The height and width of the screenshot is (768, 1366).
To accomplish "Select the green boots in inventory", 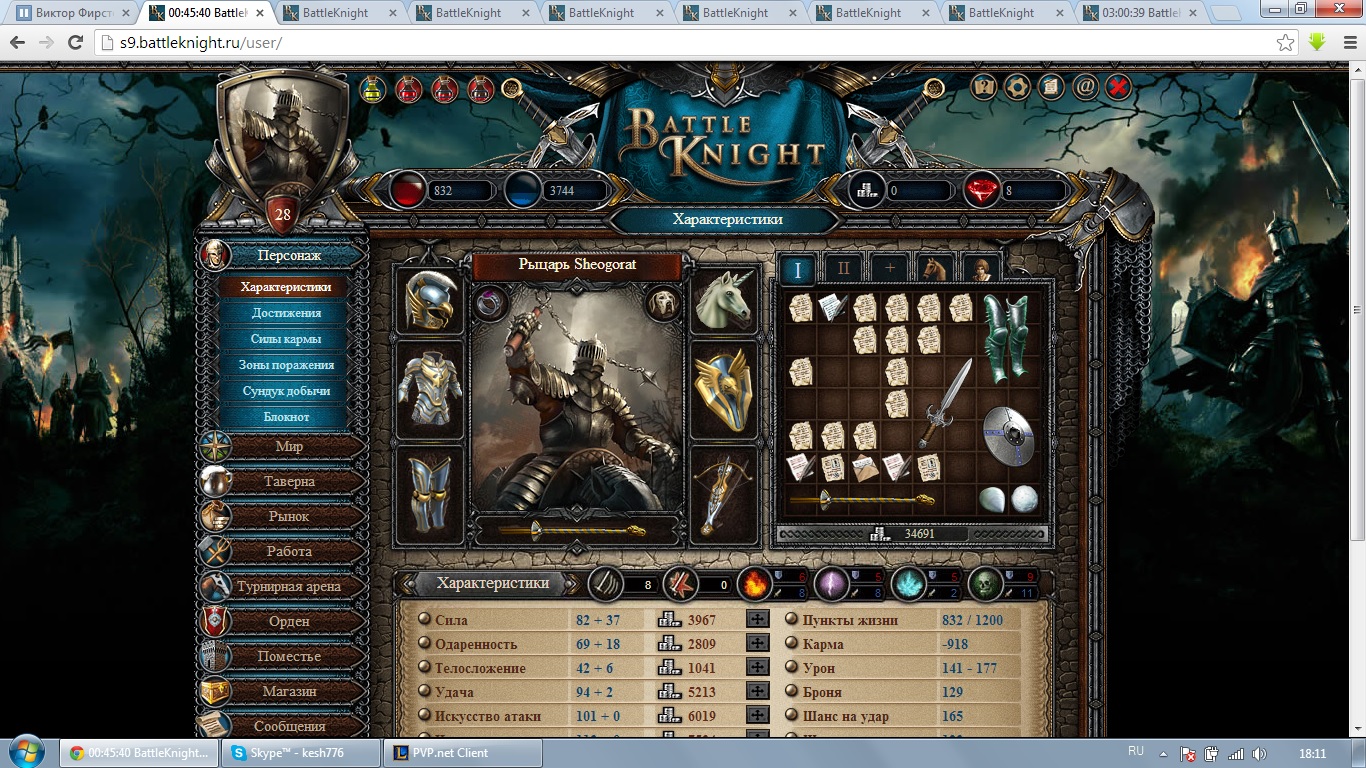I will pos(1007,337).
